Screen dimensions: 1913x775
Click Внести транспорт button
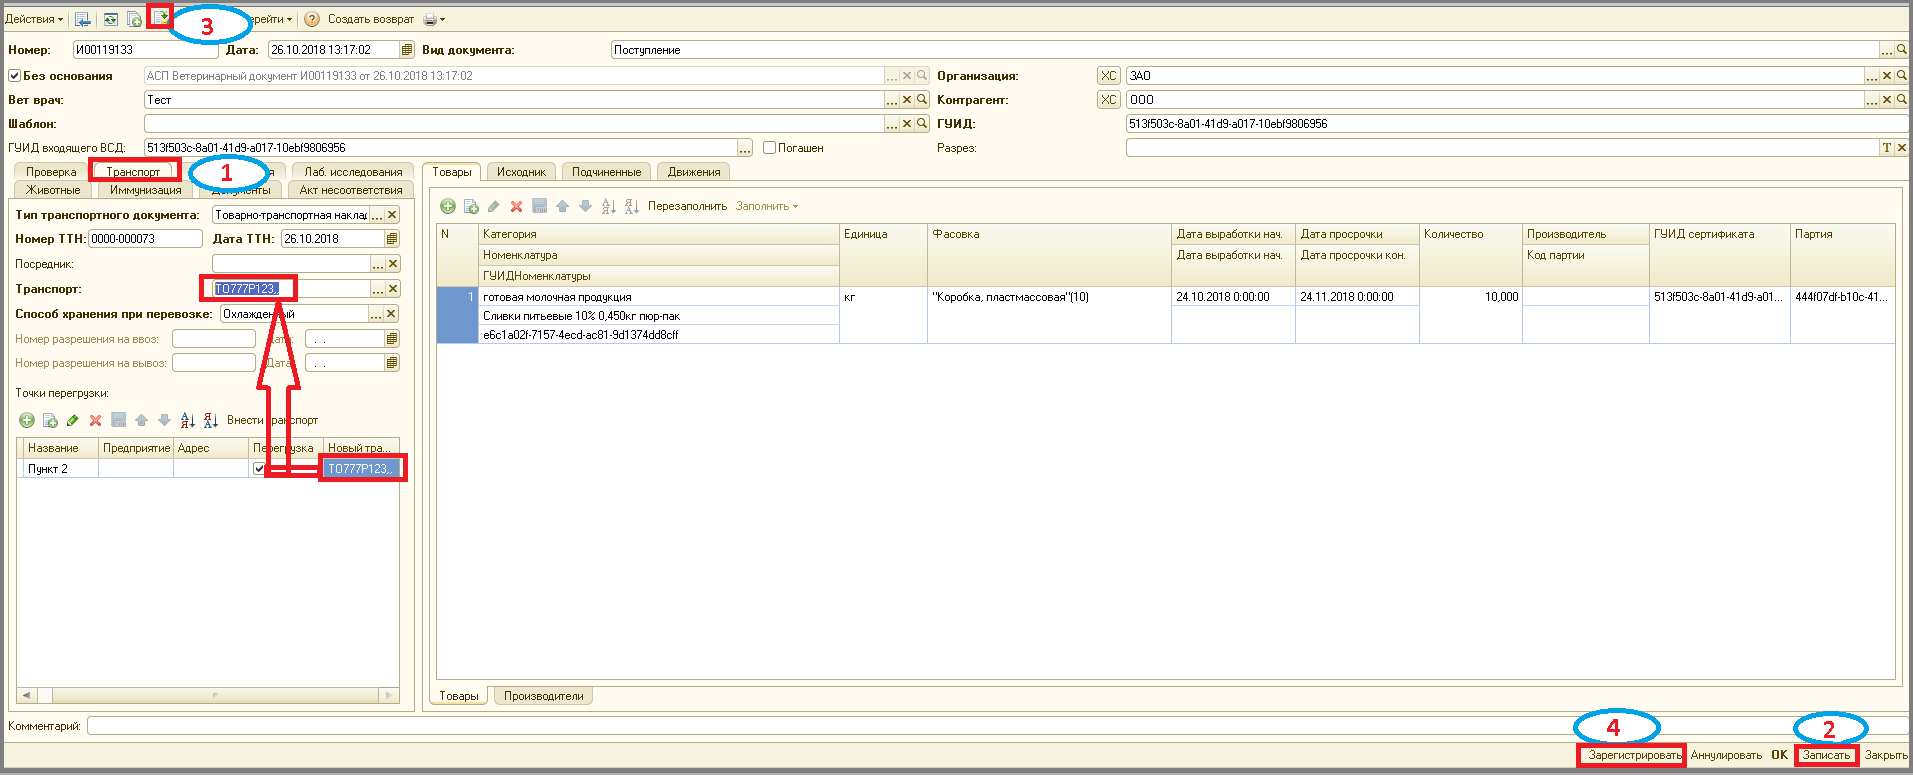coord(272,420)
